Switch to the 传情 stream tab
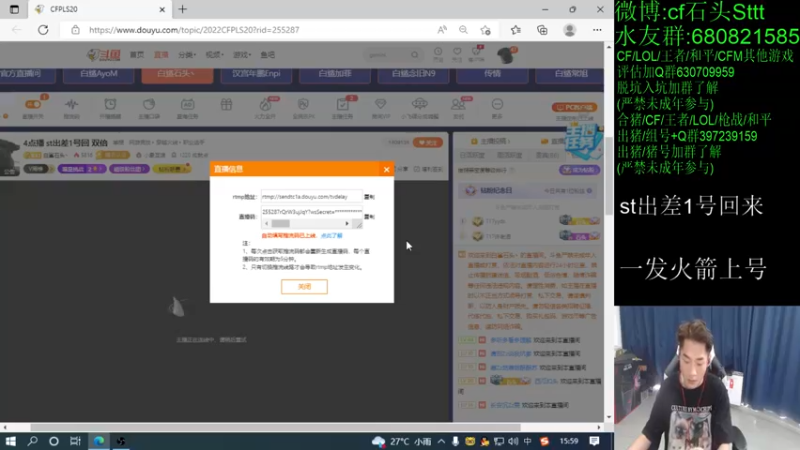 click(492, 74)
